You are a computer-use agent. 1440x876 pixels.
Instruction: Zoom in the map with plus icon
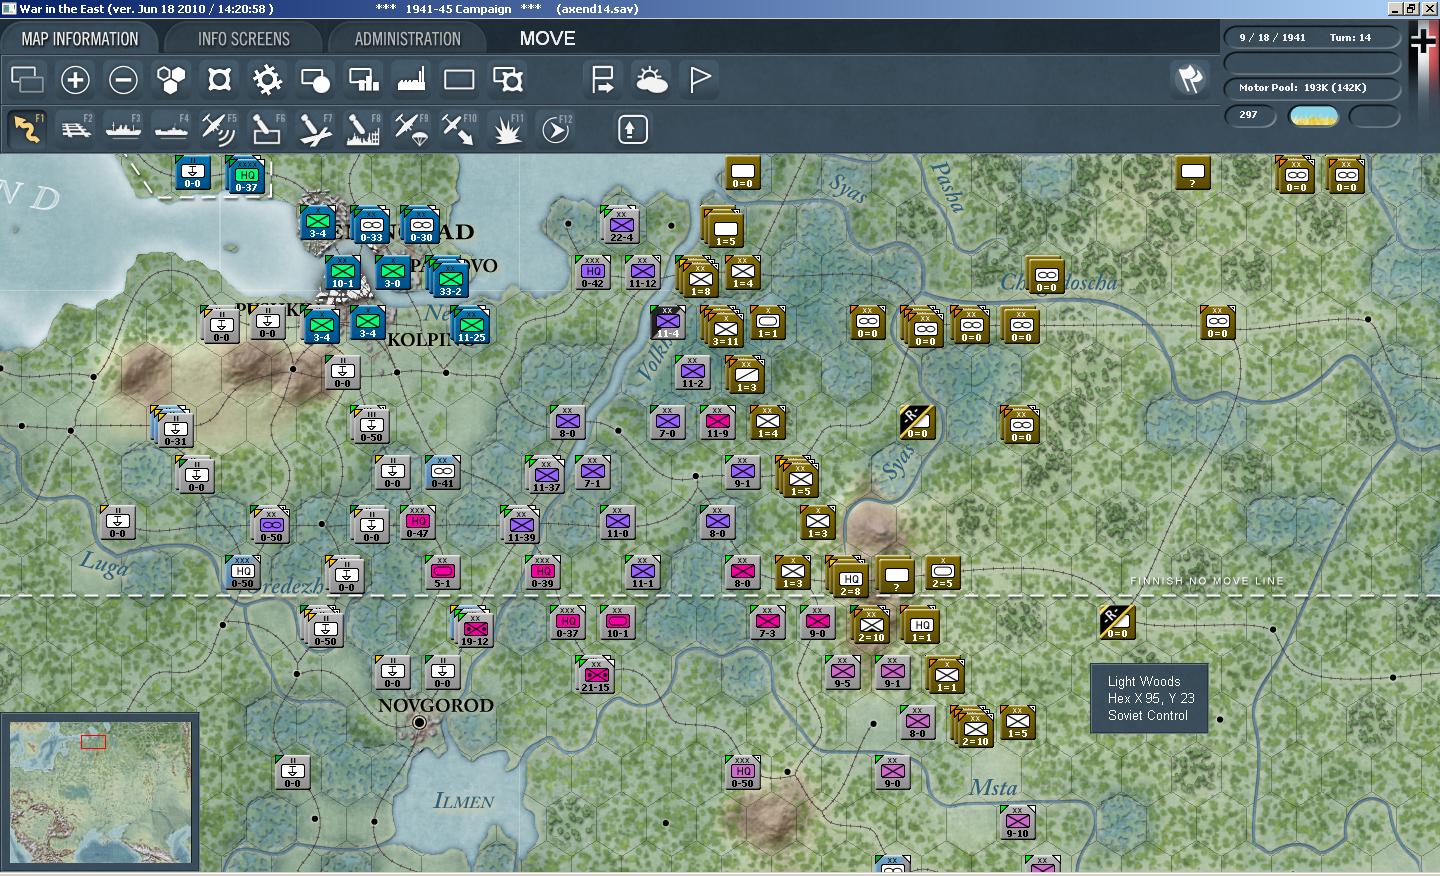coord(75,79)
